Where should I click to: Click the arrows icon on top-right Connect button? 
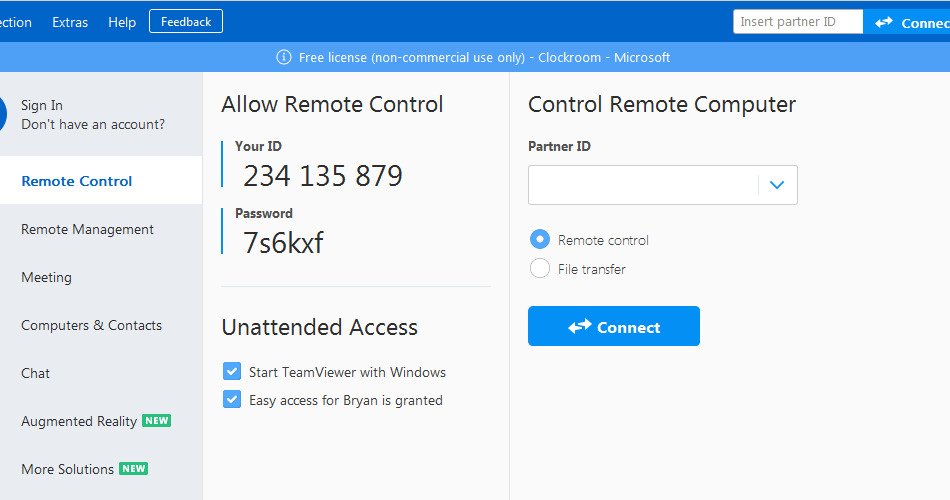click(884, 22)
